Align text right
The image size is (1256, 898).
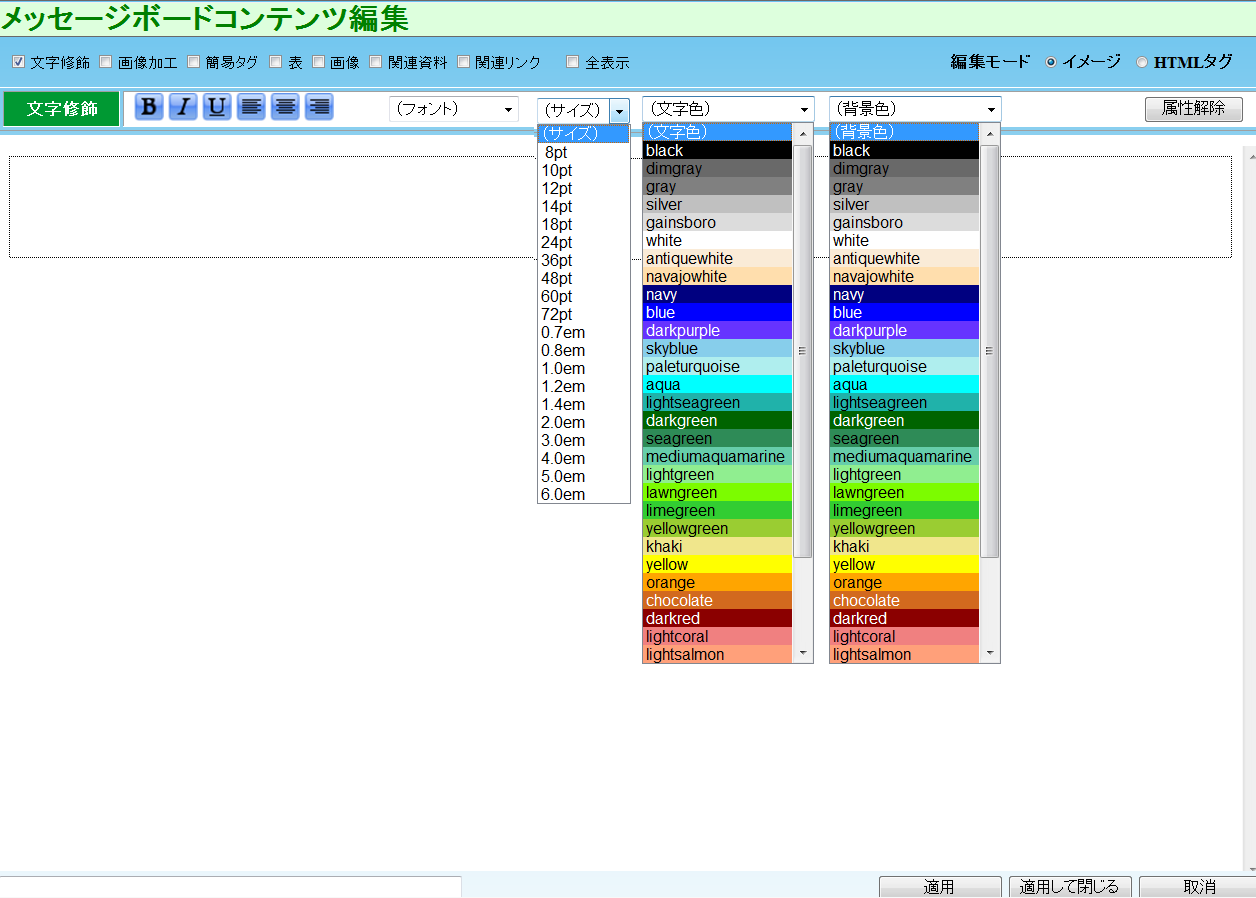(x=319, y=107)
